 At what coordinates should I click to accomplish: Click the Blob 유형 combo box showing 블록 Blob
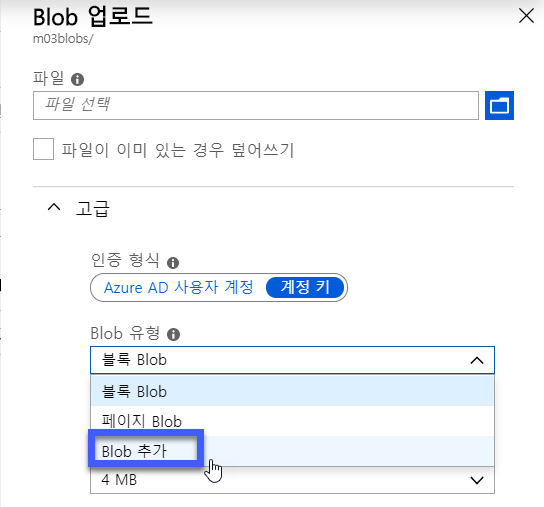click(x=292, y=360)
